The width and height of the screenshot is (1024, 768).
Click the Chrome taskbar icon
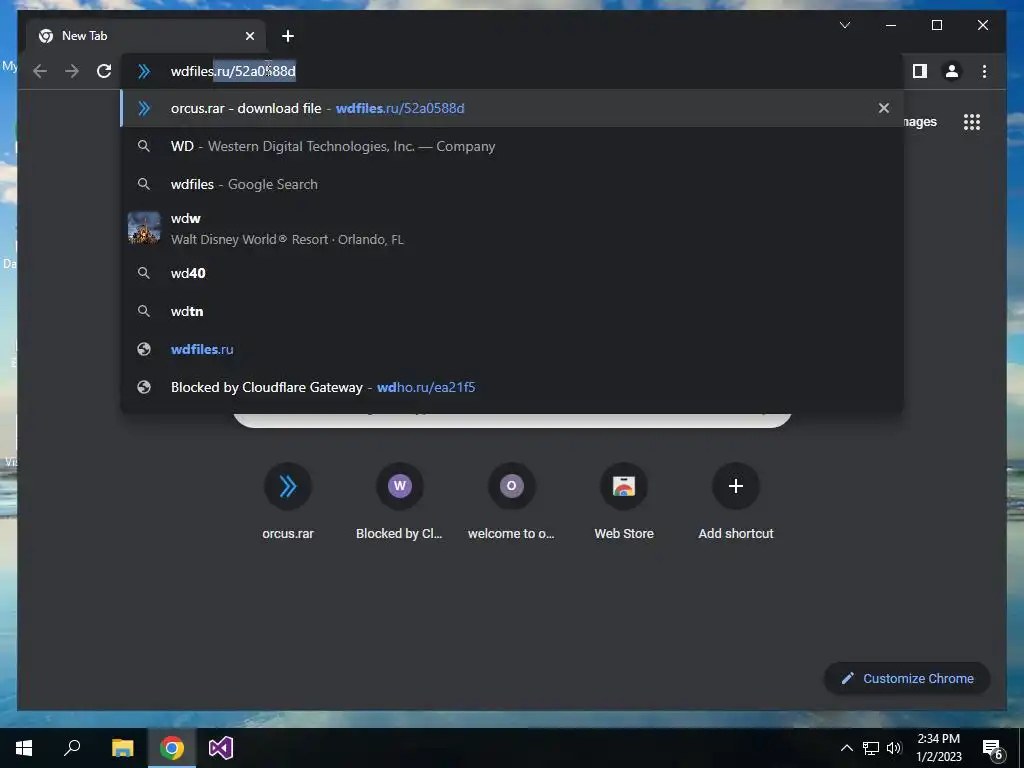(x=172, y=748)
